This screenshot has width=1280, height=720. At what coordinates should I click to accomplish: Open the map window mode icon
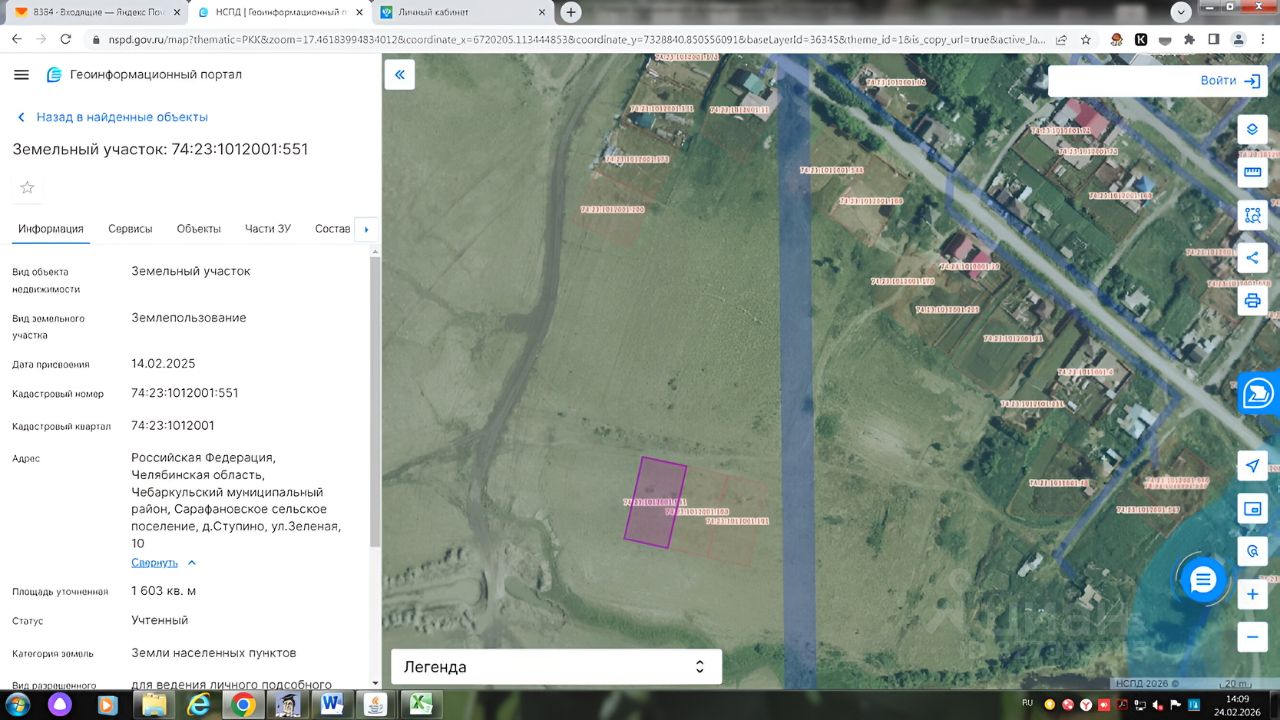tap(1252, 509)
